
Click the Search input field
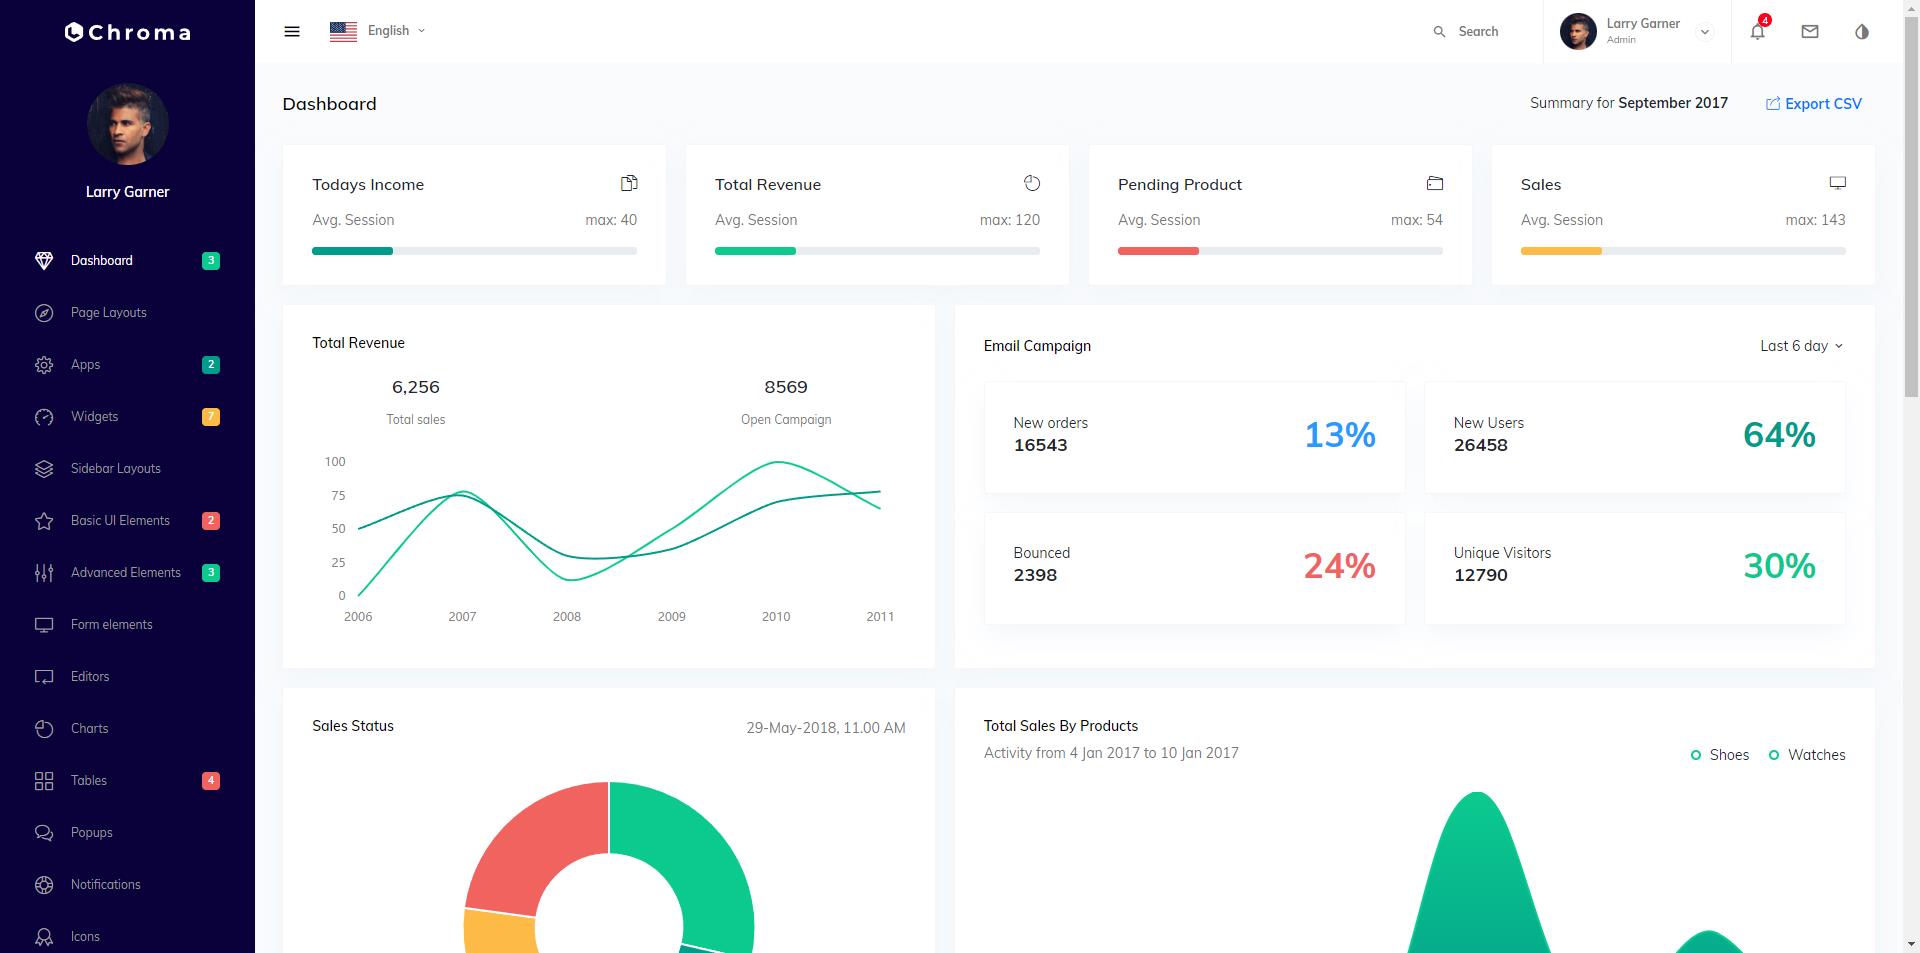[x=1478, y=32]
